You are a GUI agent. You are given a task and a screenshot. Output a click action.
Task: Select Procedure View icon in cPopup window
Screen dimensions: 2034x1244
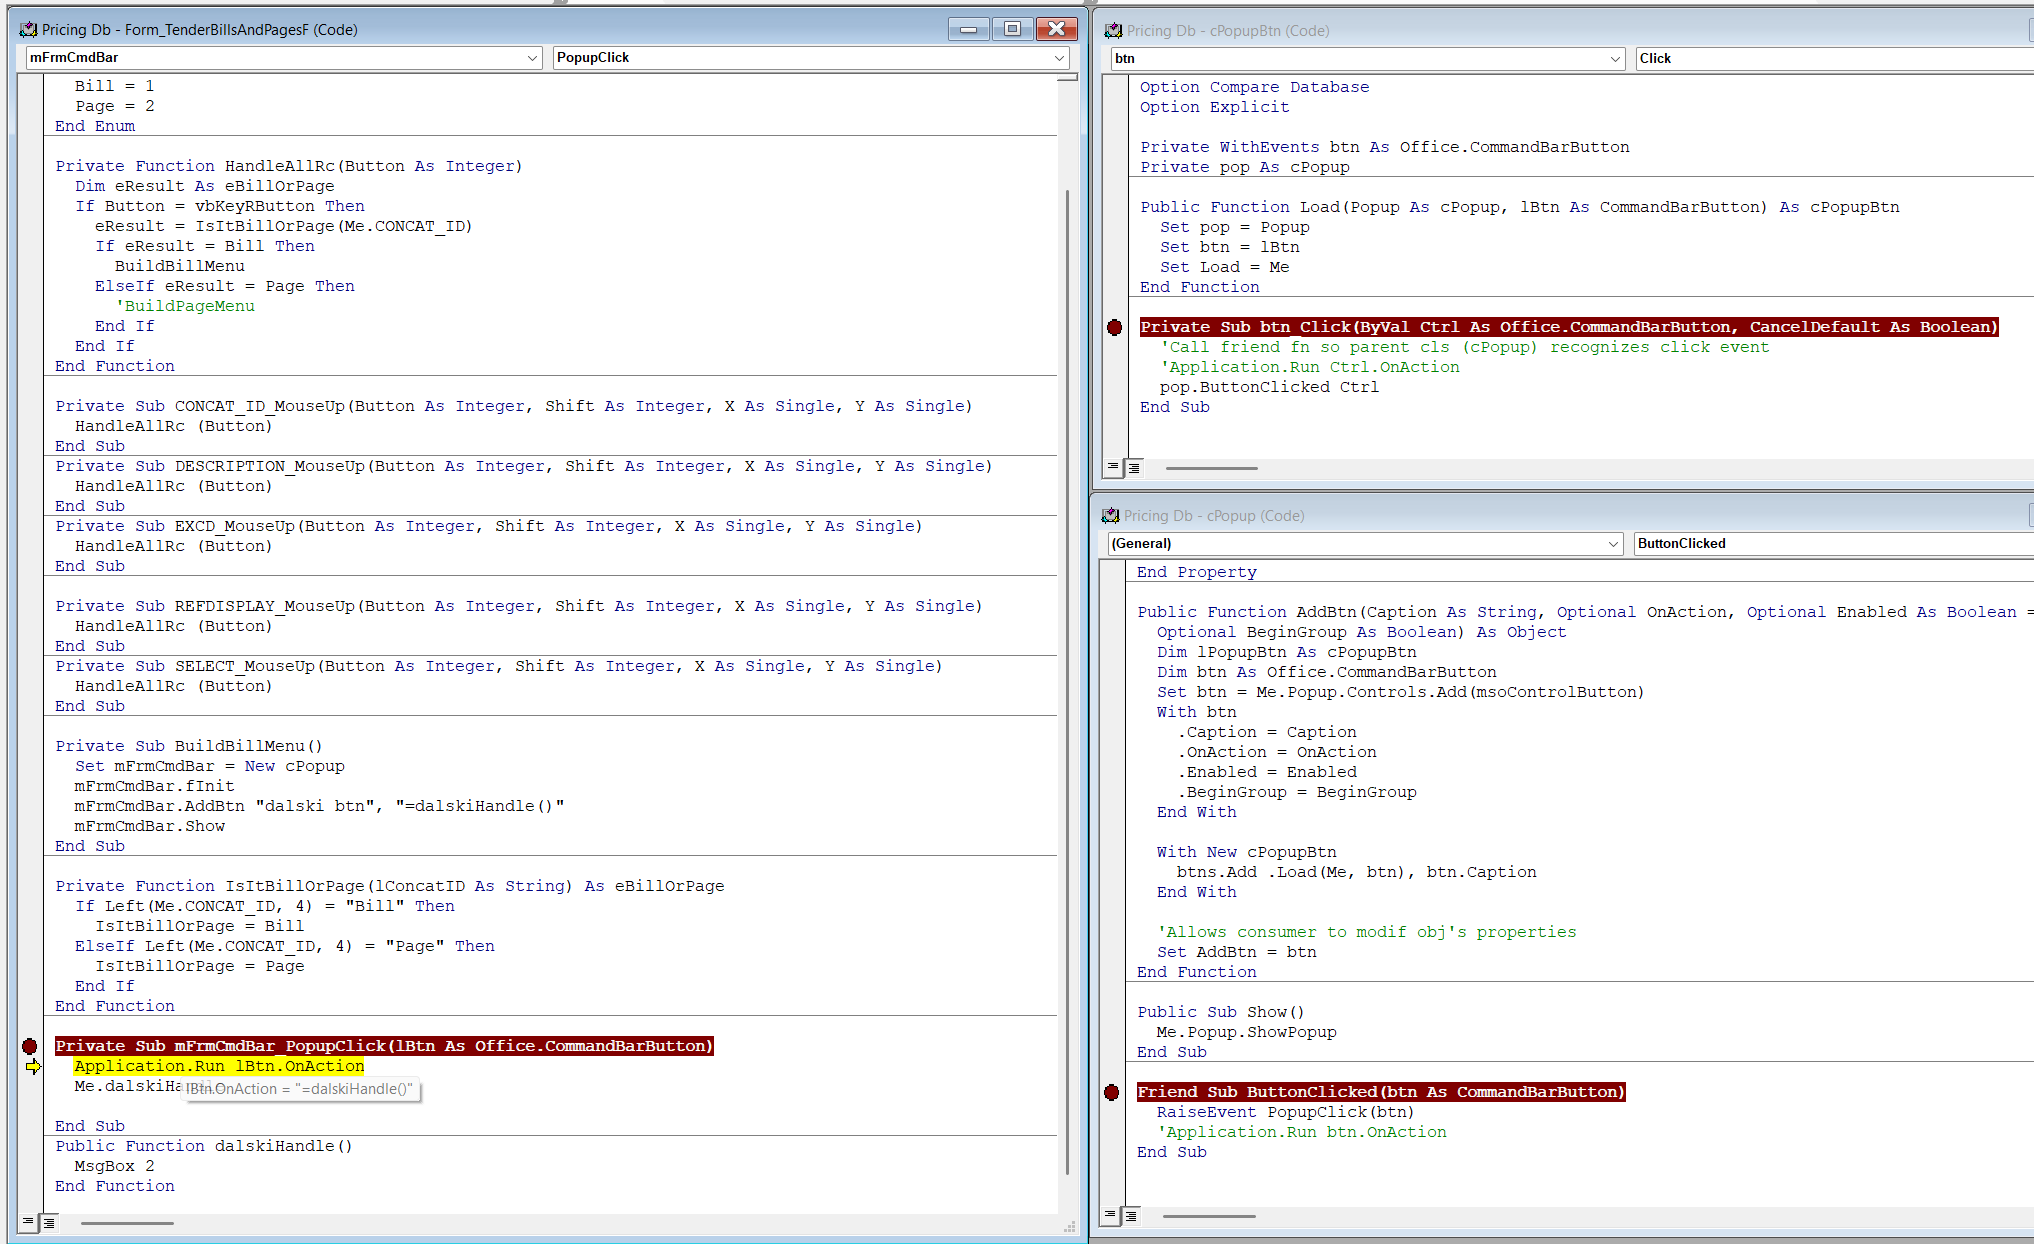pos(1110,1215)
